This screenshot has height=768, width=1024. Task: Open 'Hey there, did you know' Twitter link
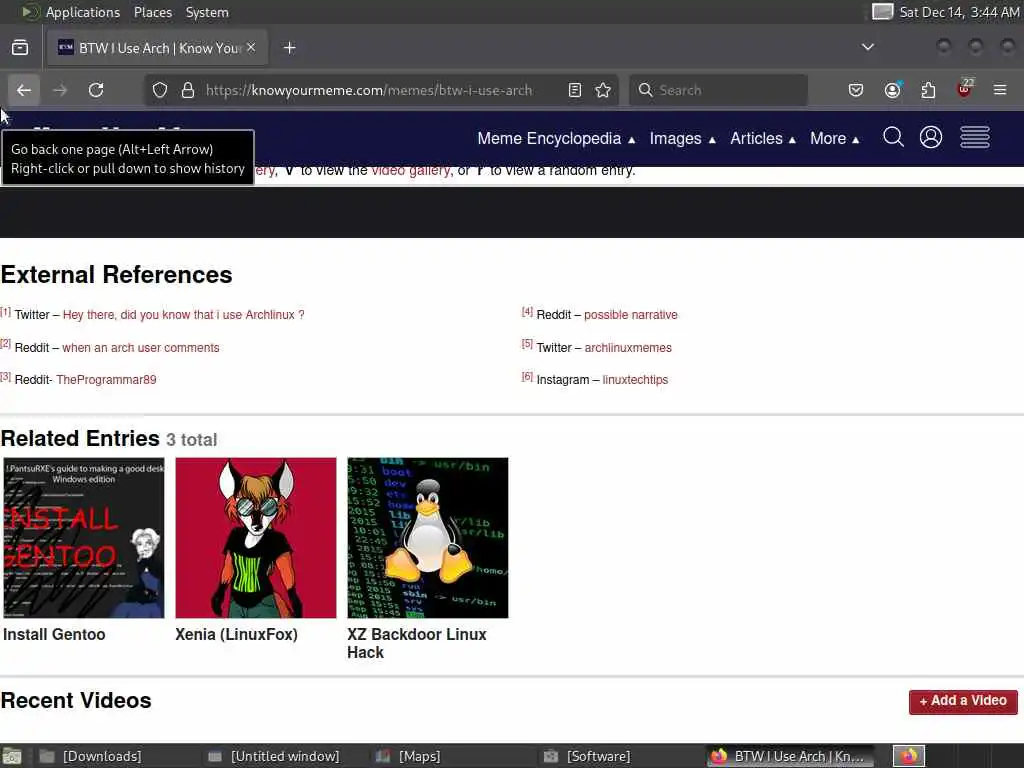click(x=184, y=315)
